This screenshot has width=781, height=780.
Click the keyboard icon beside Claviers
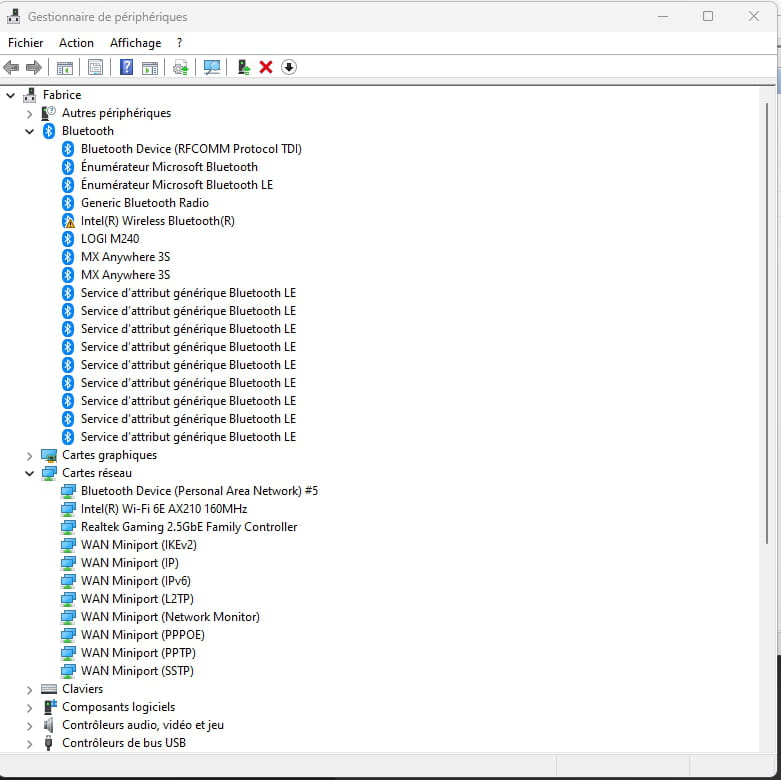tap(49, 689)
